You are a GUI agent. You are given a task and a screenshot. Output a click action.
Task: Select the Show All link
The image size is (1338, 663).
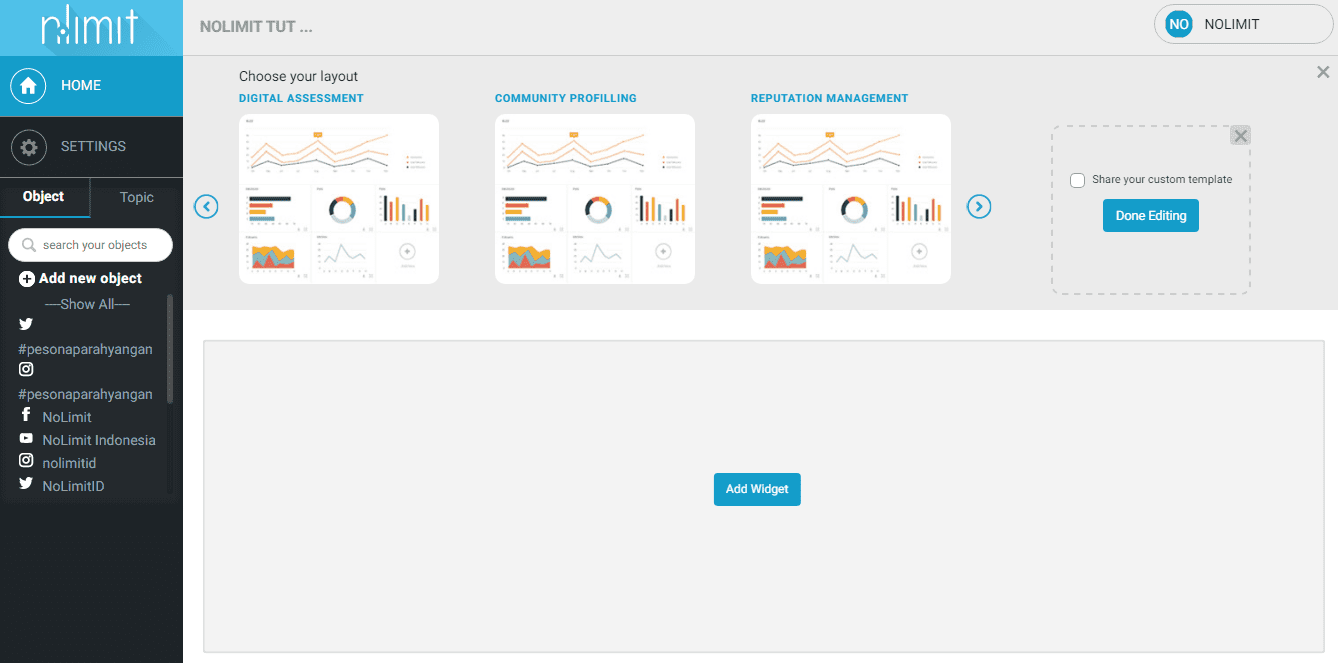point(87,304)
